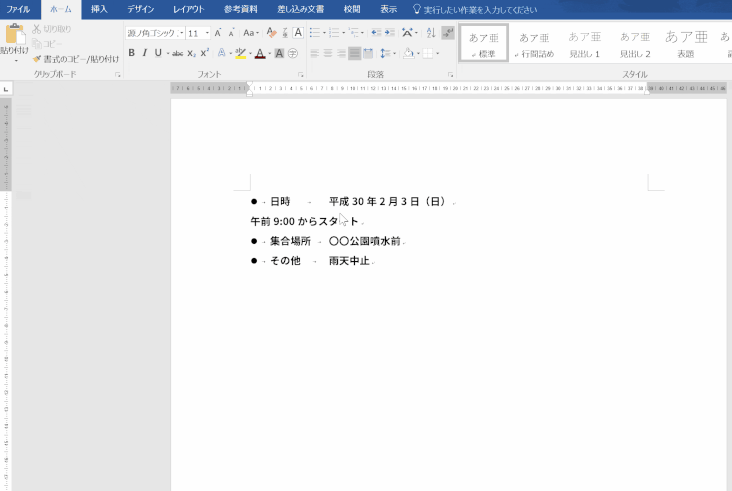Click the Paste (貼り付け) icon

coord(14,34)
